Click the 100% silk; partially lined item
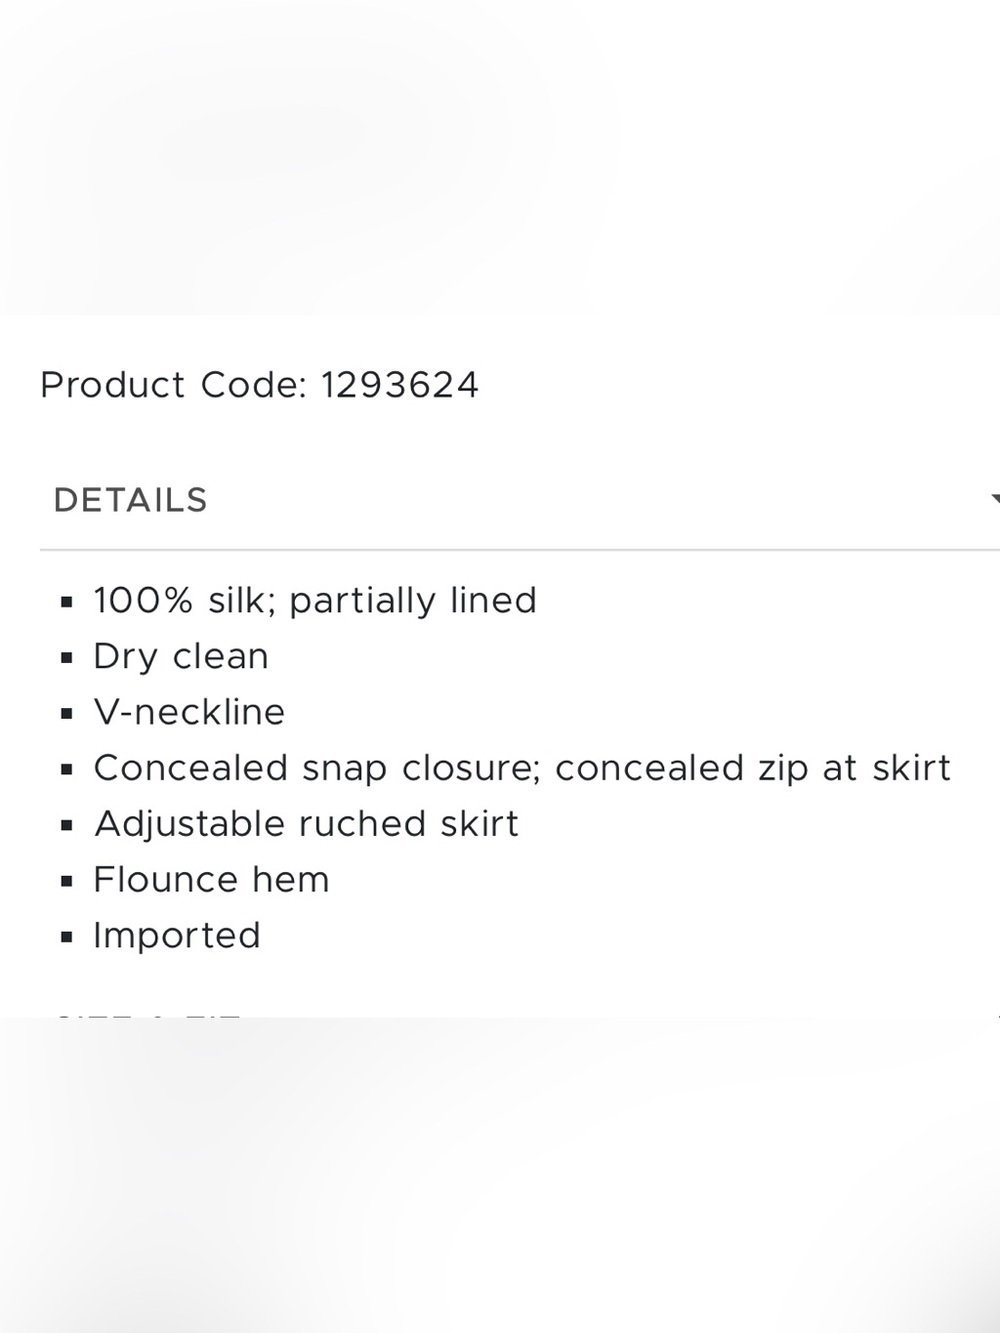This screenshot has width=1000, height=1333. pyautogui.click(x=315, y=600)
